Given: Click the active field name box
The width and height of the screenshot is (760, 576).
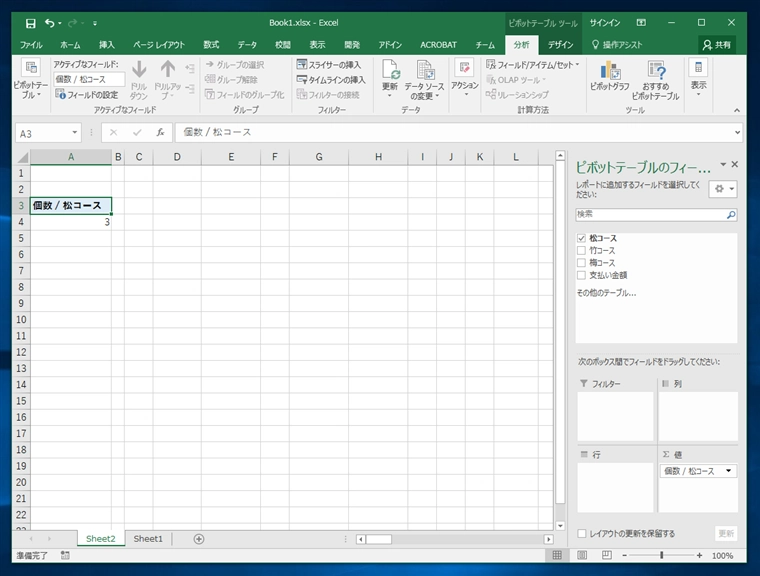Looking at the screenshot, I should coord(89,79).
